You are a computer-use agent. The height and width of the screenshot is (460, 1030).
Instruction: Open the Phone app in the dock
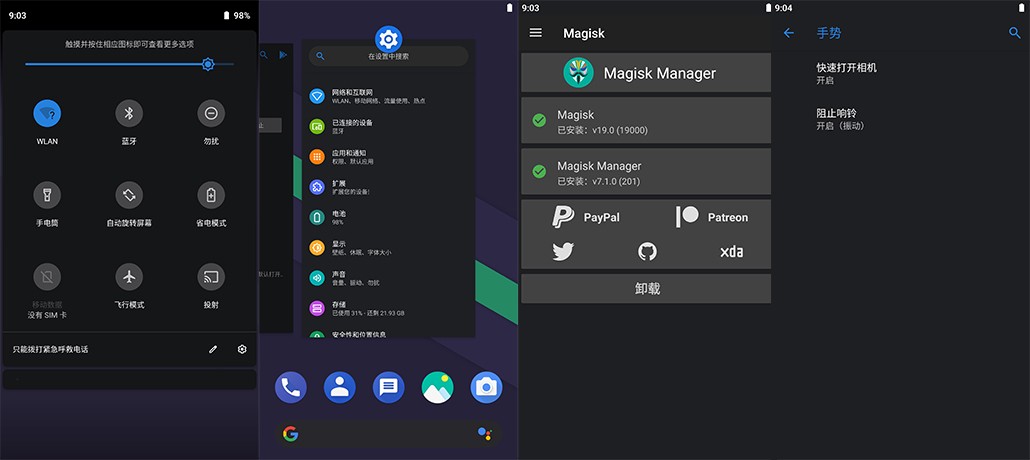coord(290,388)
